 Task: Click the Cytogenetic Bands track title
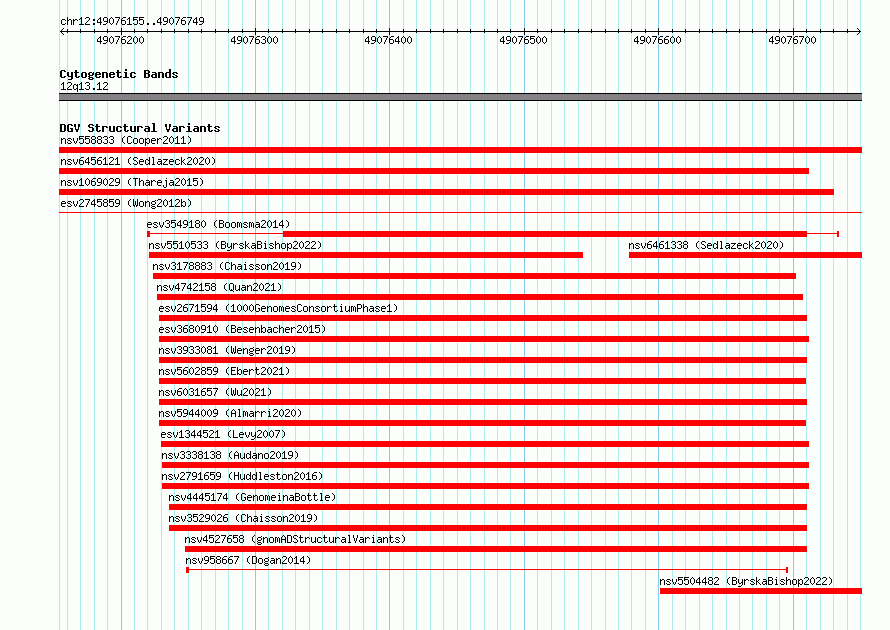(119, 74)
